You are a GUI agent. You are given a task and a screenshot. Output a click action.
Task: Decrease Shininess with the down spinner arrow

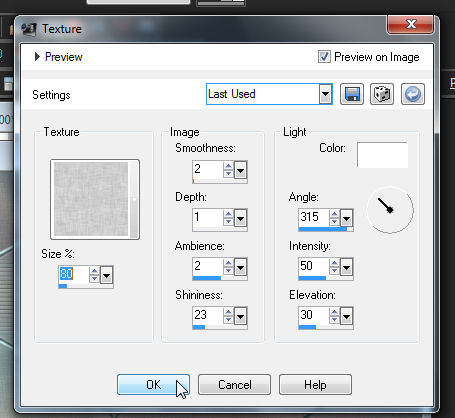point(228,320)
